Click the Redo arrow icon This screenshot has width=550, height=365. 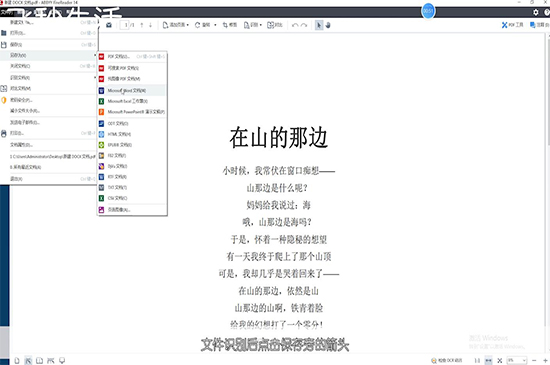(304, 25)
